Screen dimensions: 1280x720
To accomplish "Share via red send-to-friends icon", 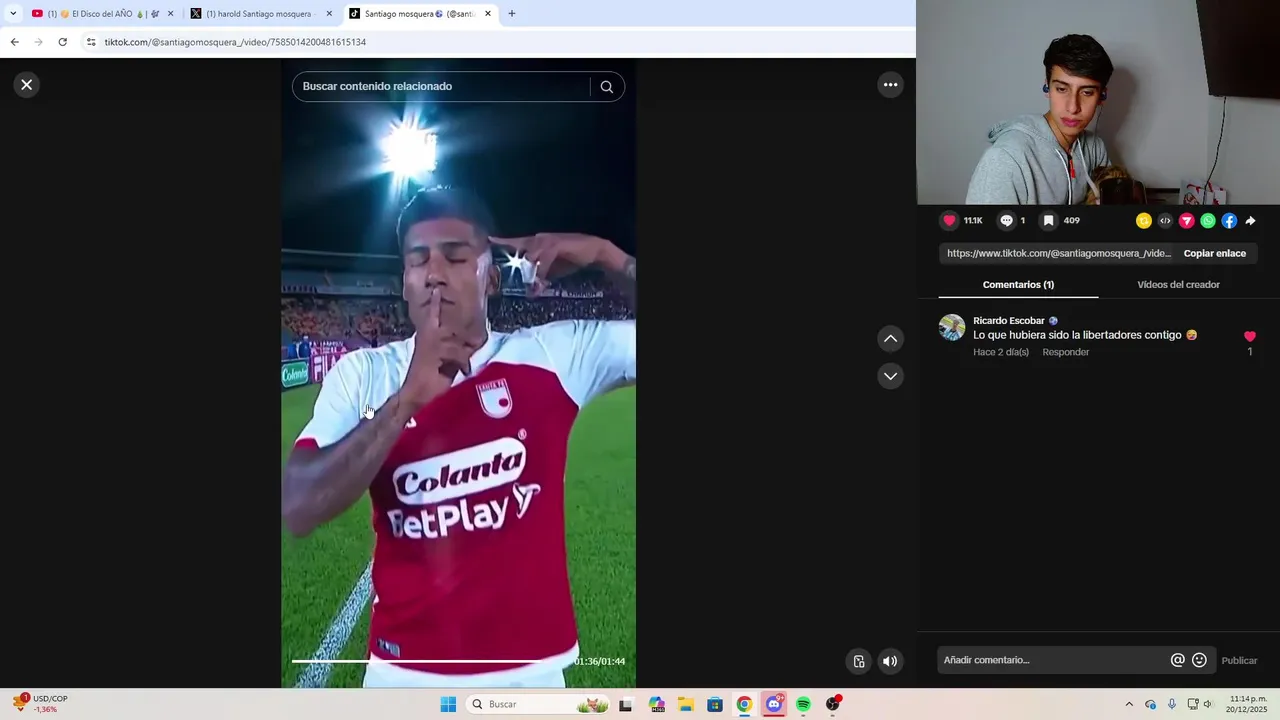I will point(1187,221).
